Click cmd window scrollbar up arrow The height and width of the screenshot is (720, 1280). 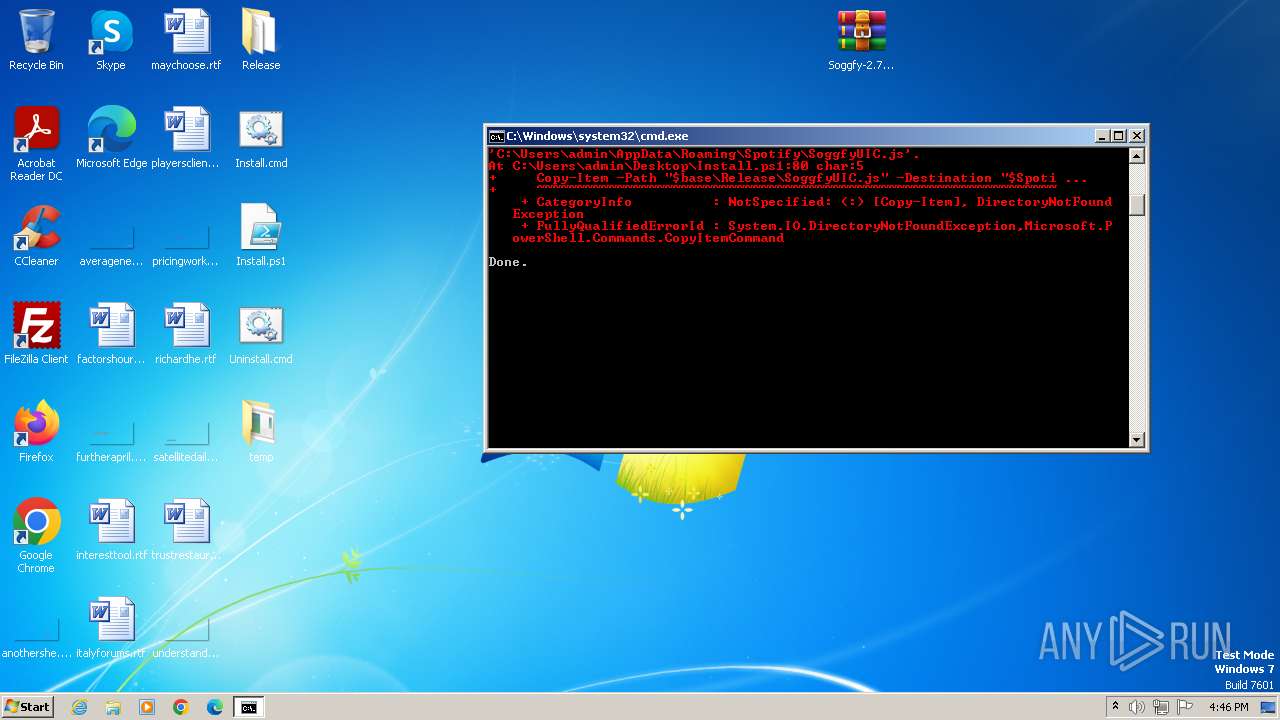[1136, 156]
